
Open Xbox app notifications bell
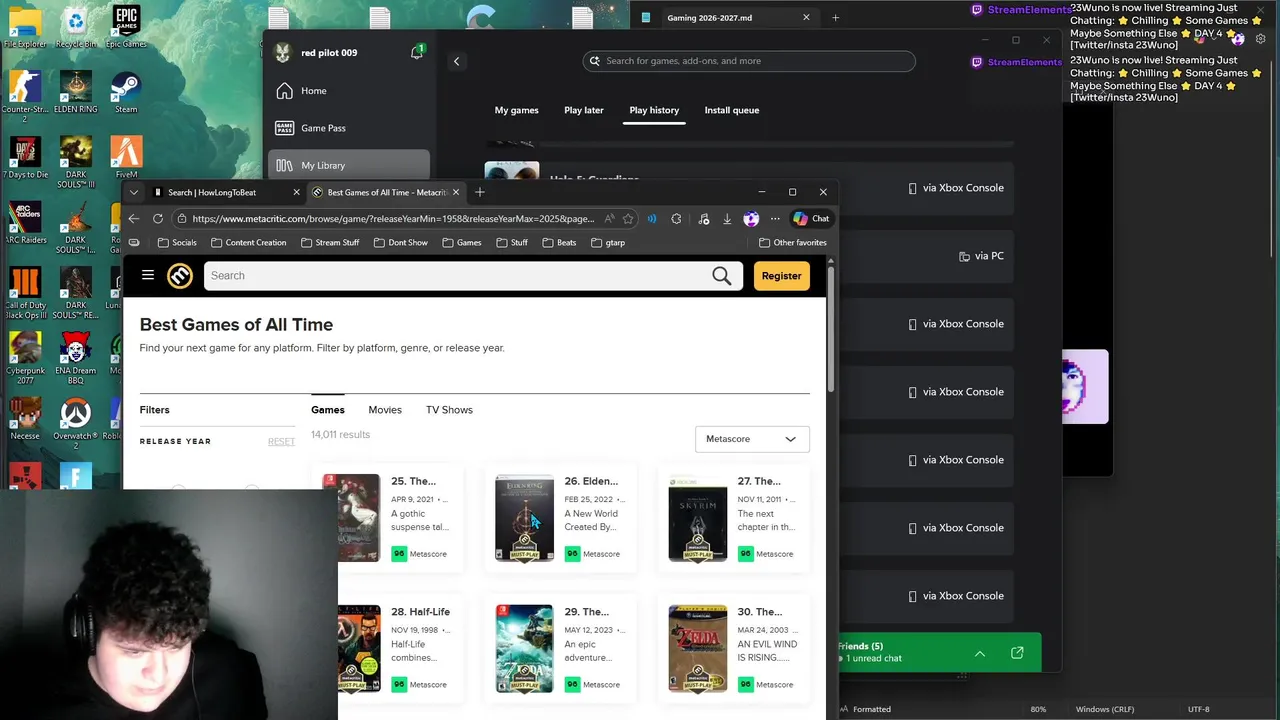417,52
